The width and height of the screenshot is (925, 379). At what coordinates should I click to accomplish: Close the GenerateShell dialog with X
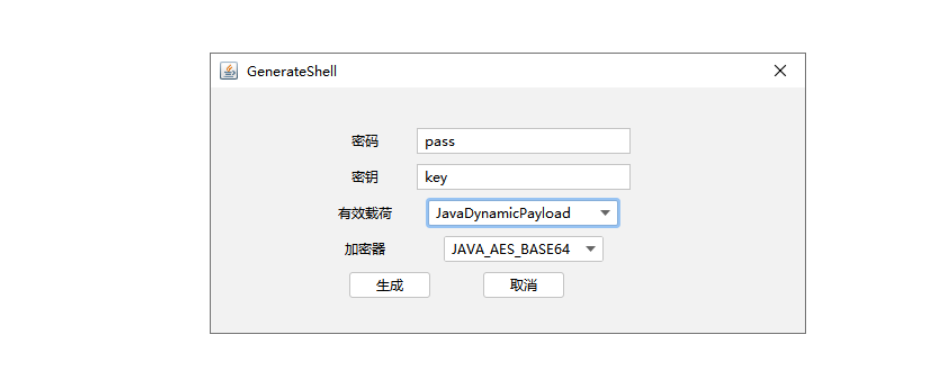click(780, 71)
